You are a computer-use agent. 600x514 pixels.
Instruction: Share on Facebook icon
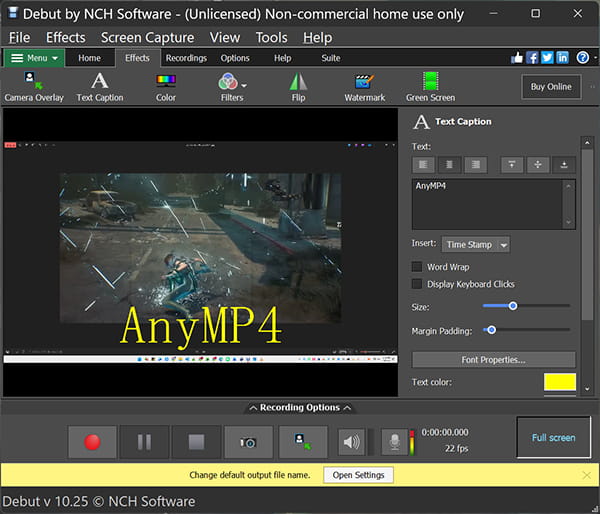pos(532,58)
